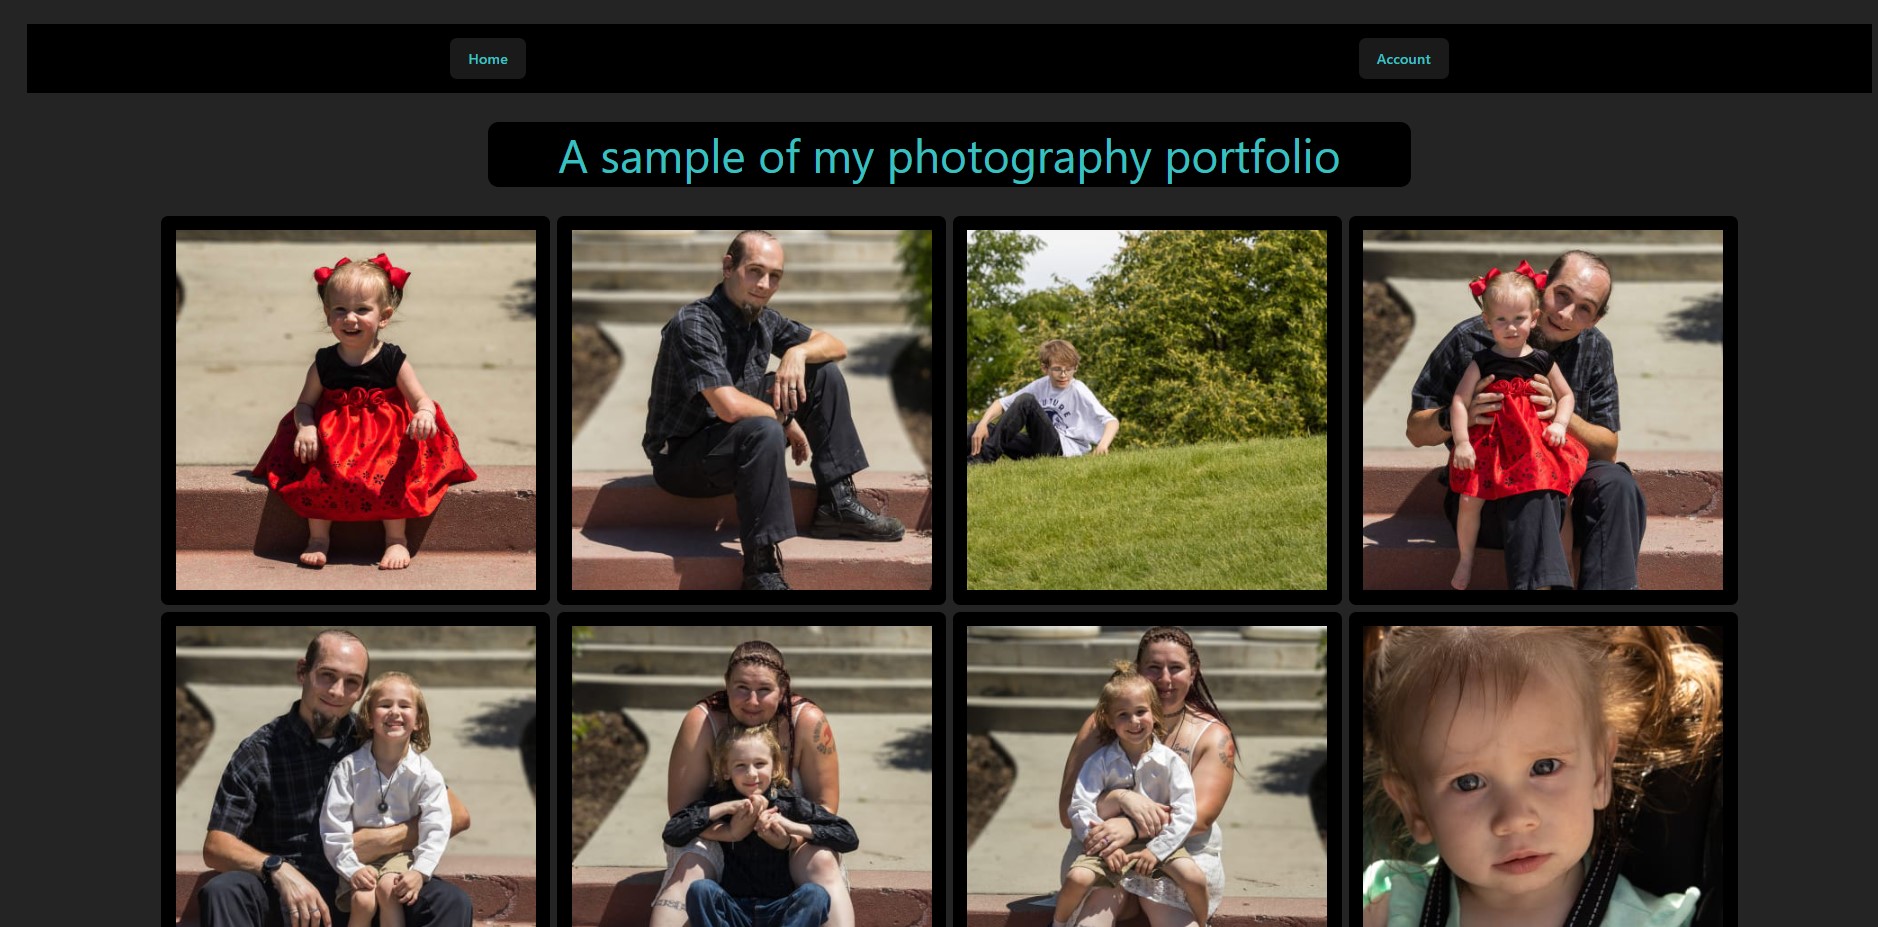
Task: Open photo of toddler in red dress sitting alone
Action: (x=356, y=410)
